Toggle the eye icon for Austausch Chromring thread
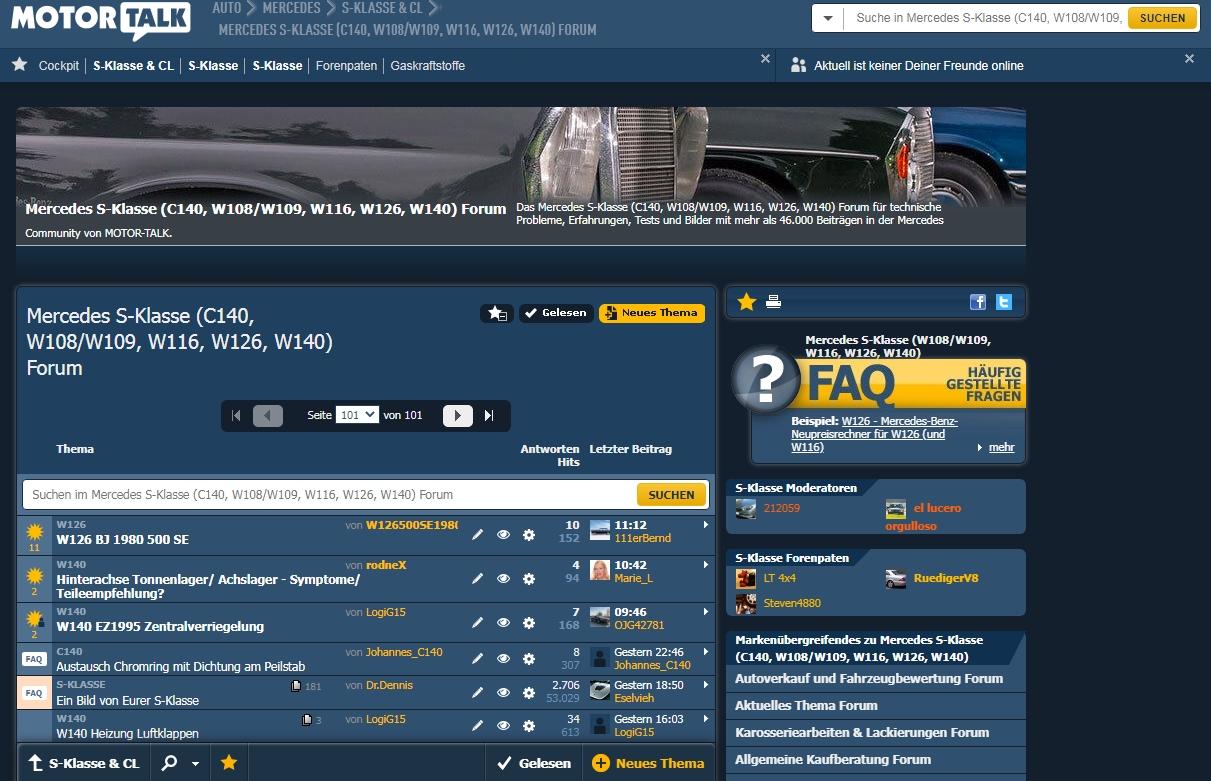Image resolution: width=1211 pixels, height=781 pixels. (x=504, y=658)
